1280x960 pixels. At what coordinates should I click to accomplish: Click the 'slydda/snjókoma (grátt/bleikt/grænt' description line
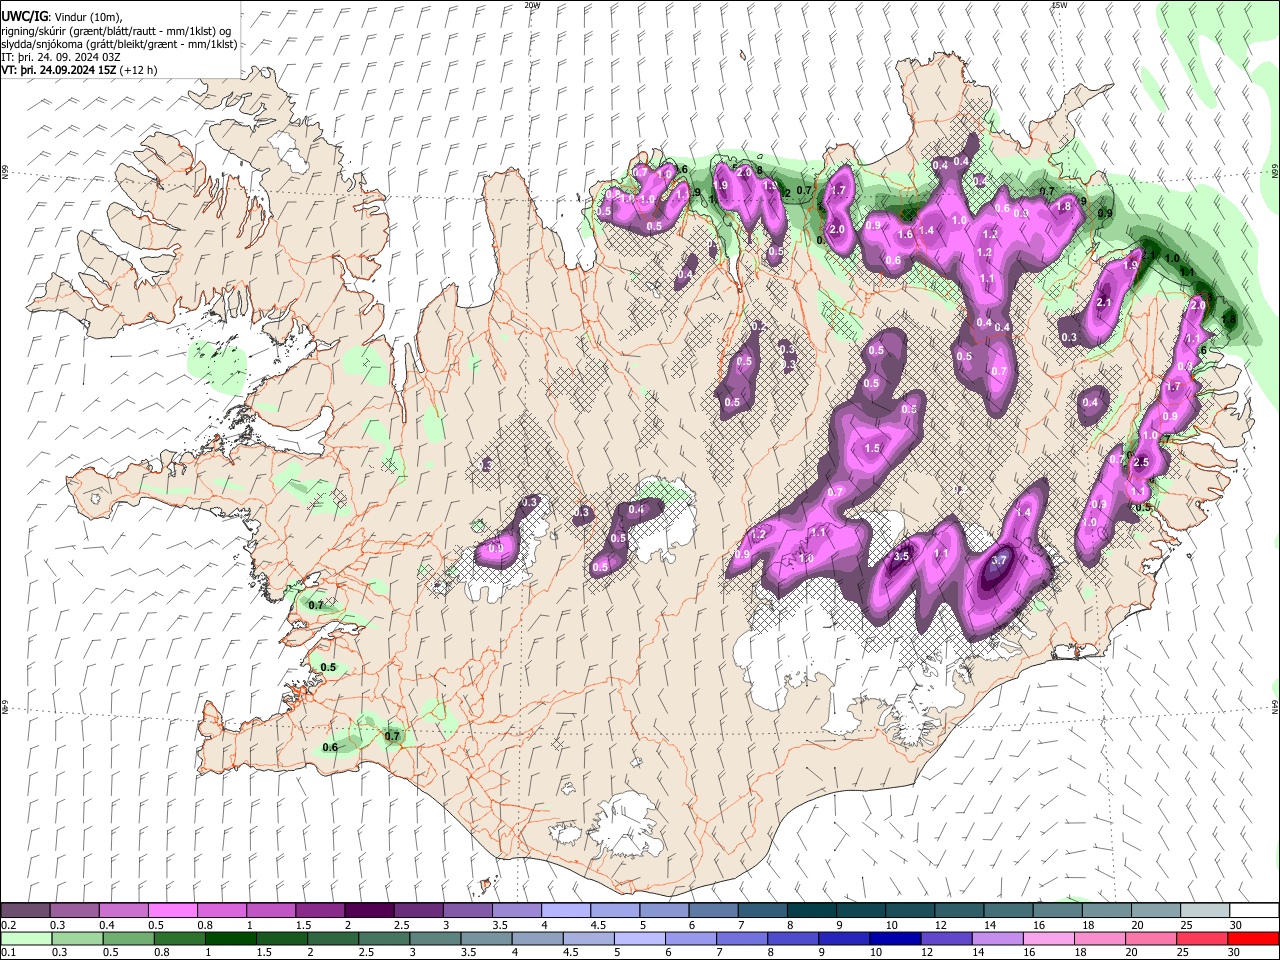point(119,44)
